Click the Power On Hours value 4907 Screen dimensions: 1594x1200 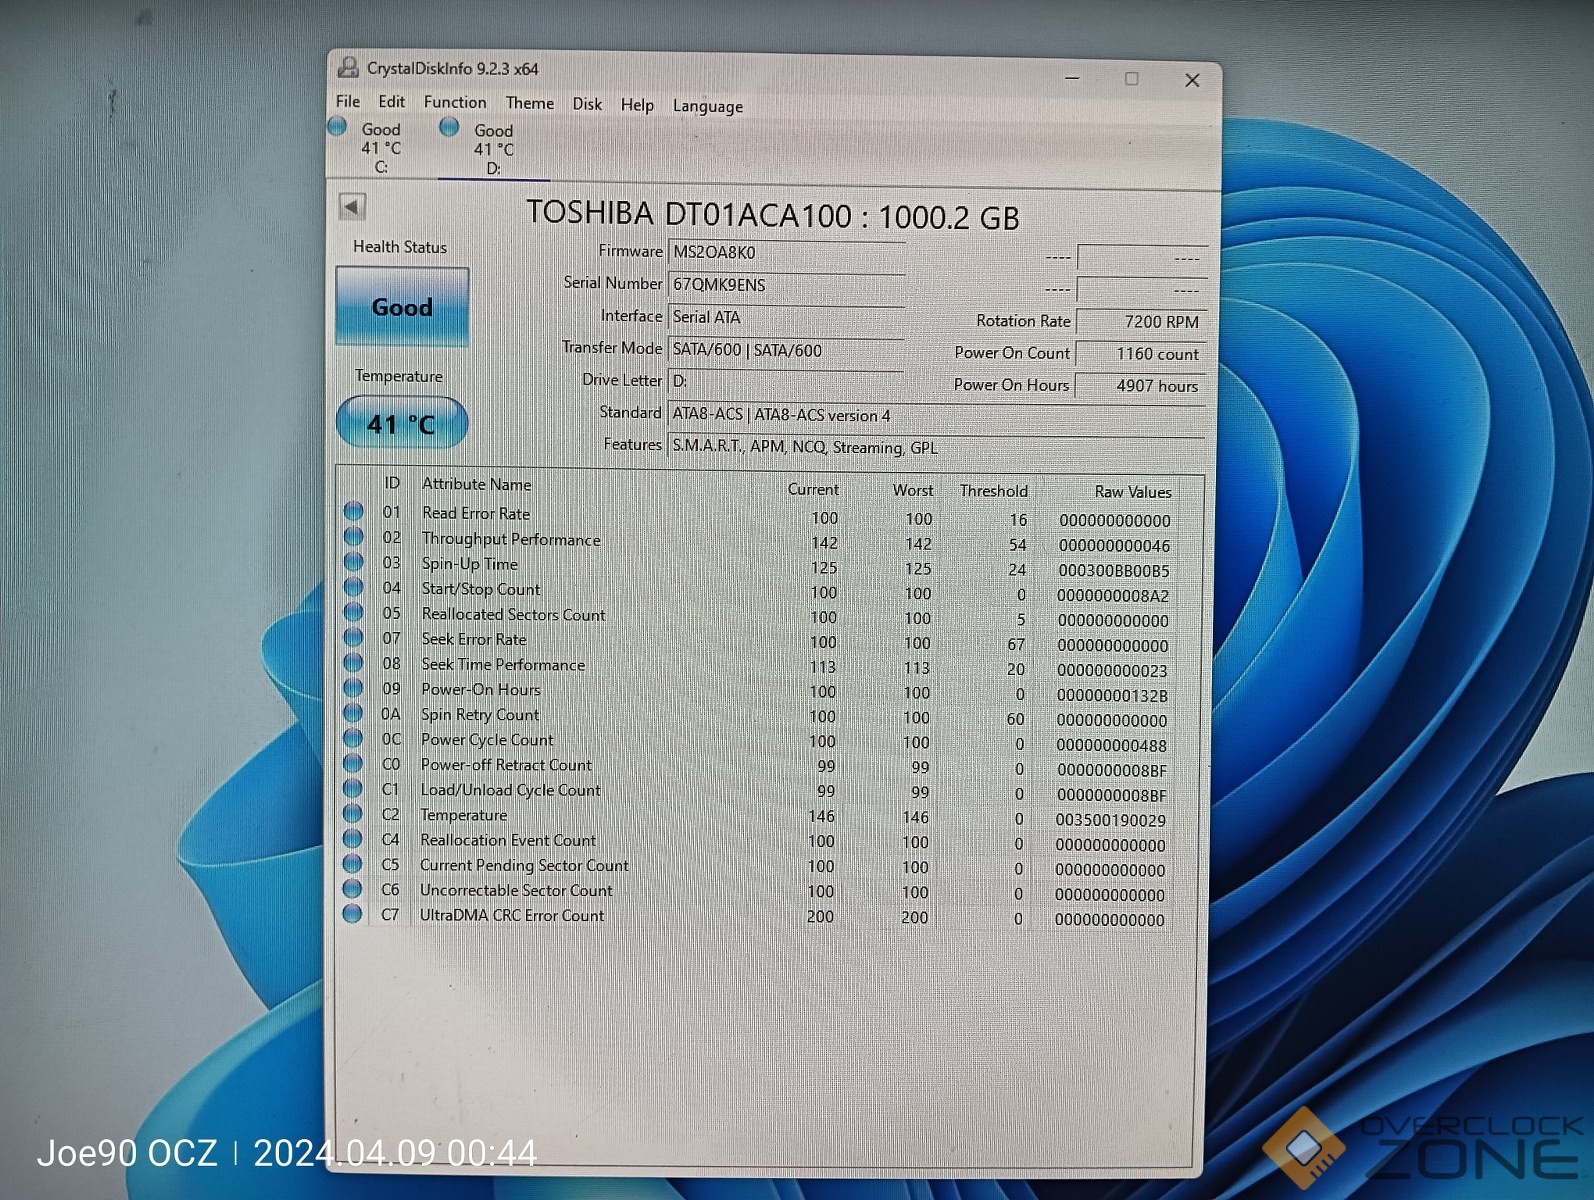(x=1140, y=385)
